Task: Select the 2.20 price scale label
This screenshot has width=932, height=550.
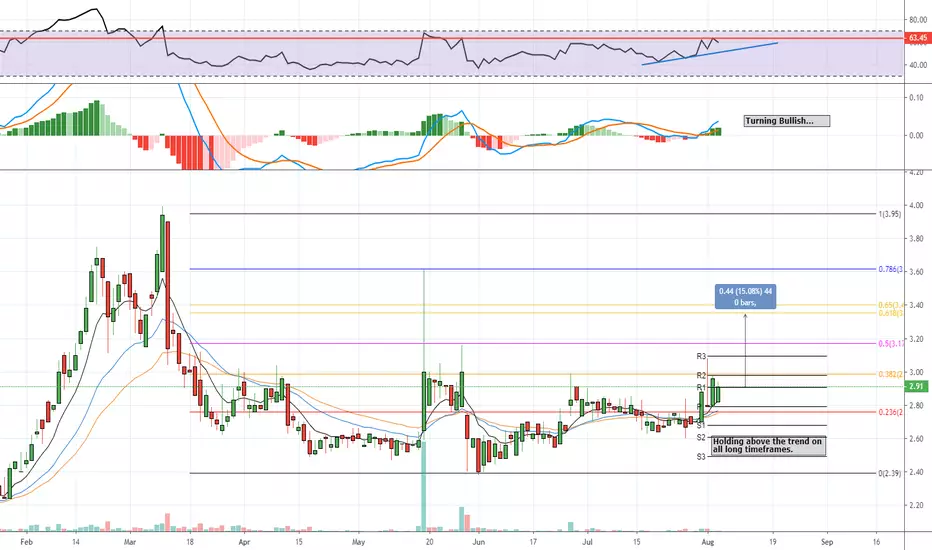Action: click(916, 505)
